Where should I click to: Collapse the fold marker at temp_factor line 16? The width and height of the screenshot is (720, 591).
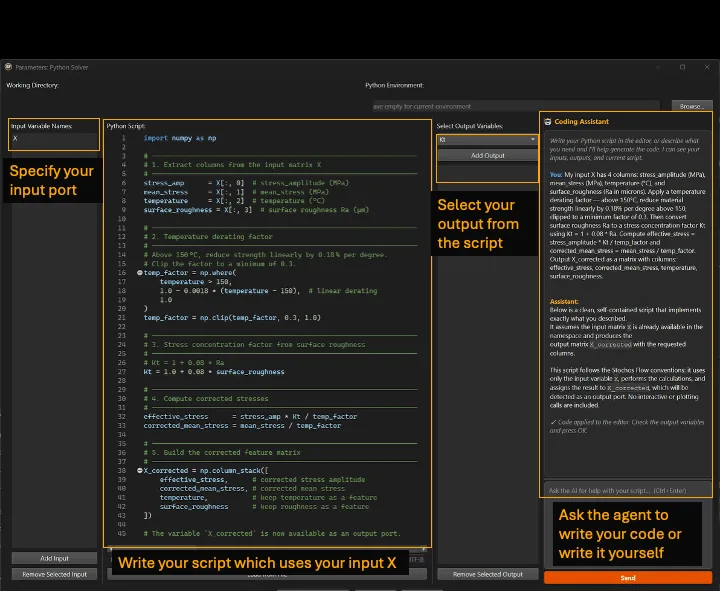click(x=140, y=273)
